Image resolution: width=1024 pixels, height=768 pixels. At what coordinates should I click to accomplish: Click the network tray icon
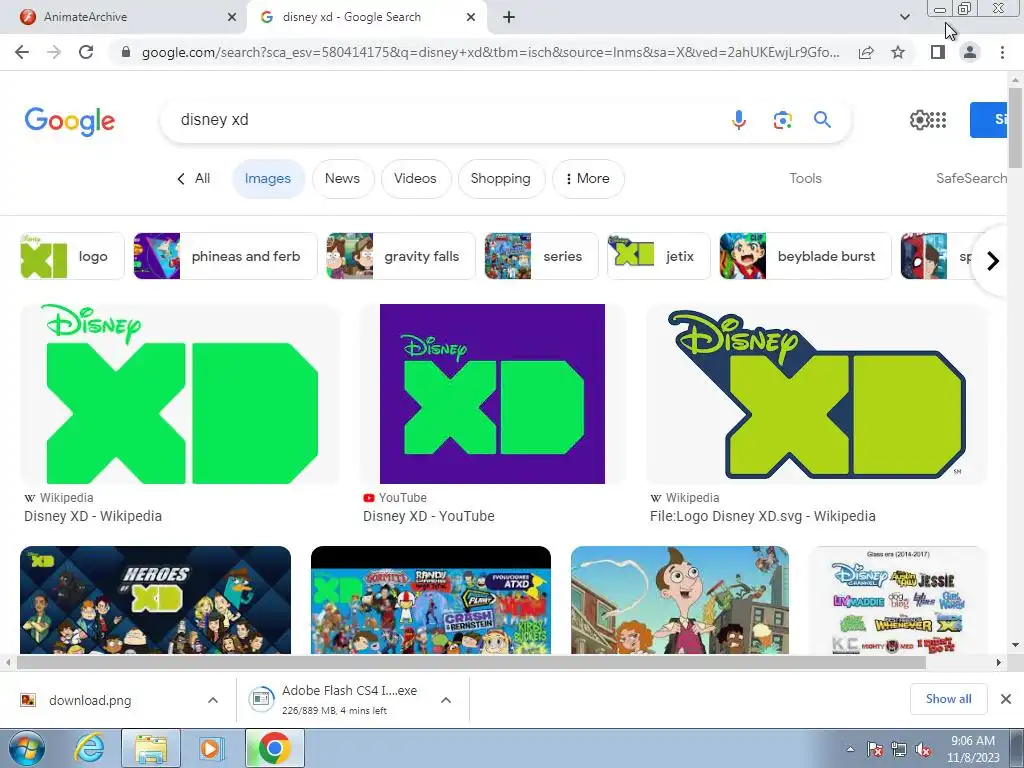tap(899, 750)
